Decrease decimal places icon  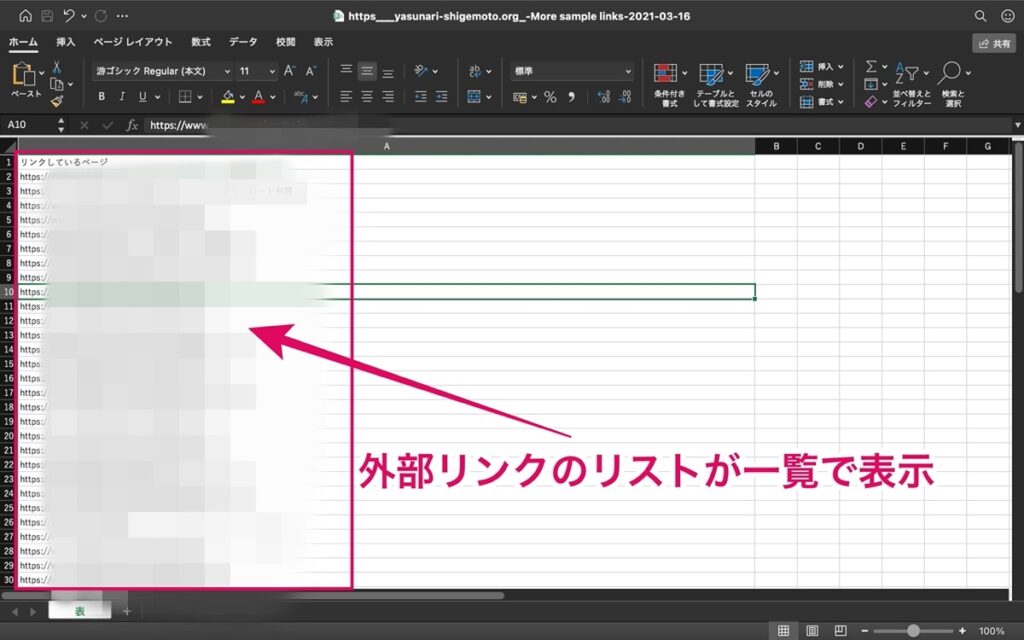(x=625, y=97)
